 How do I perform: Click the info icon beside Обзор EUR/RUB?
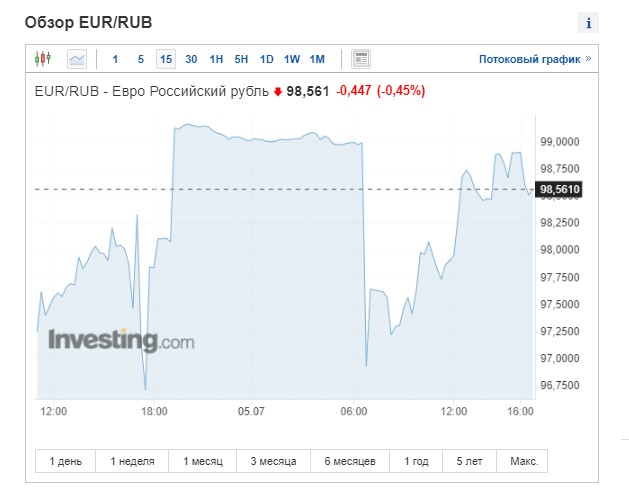pos(588,23)
